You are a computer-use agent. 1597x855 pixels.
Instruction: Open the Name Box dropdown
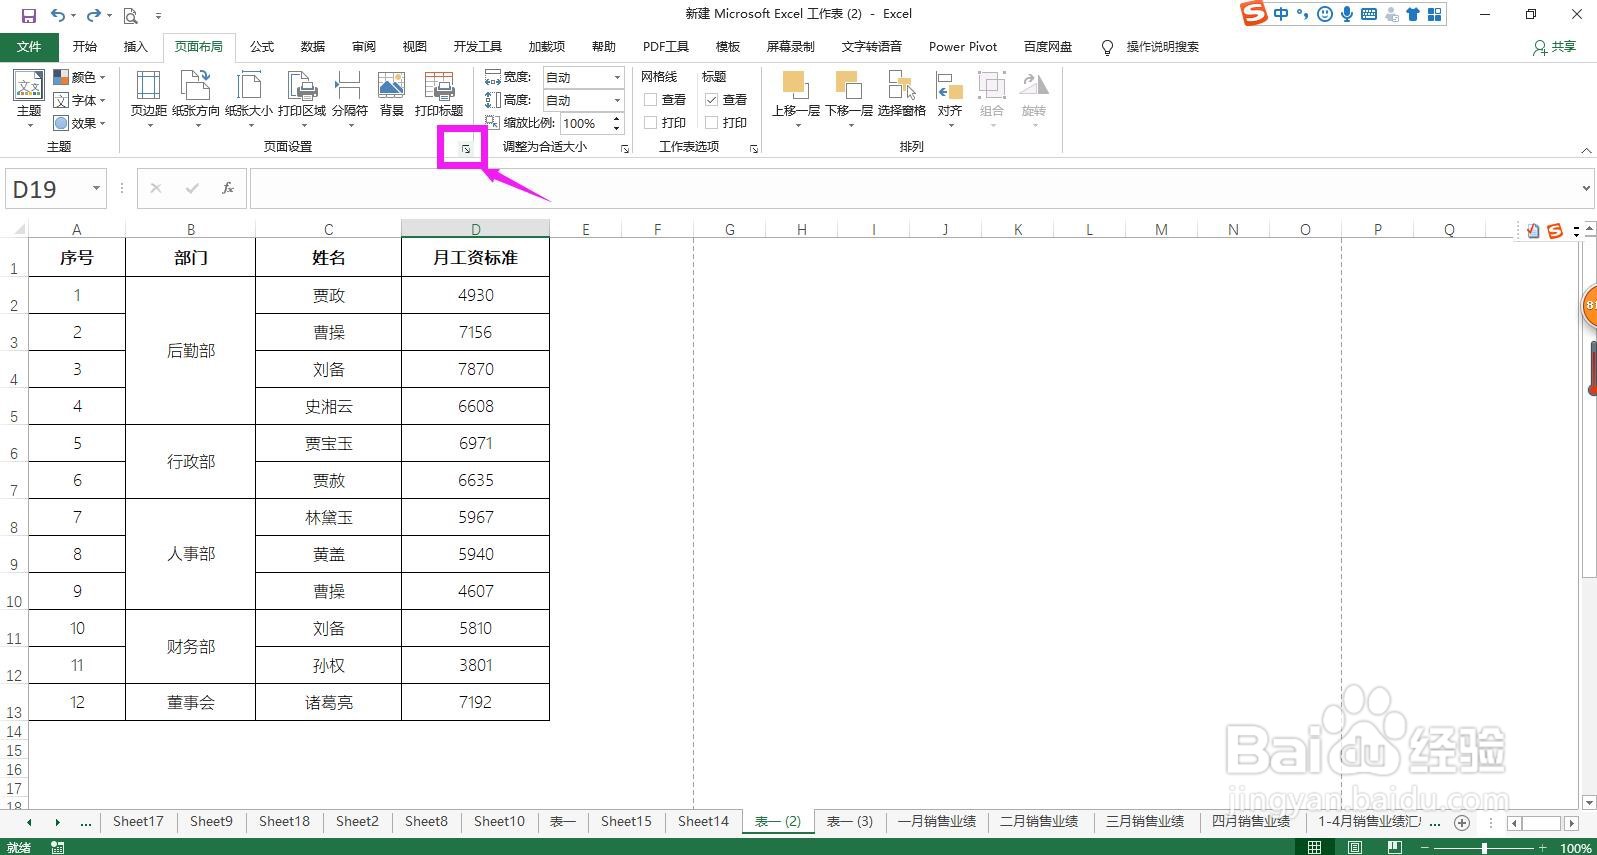(x=96, y=188)
